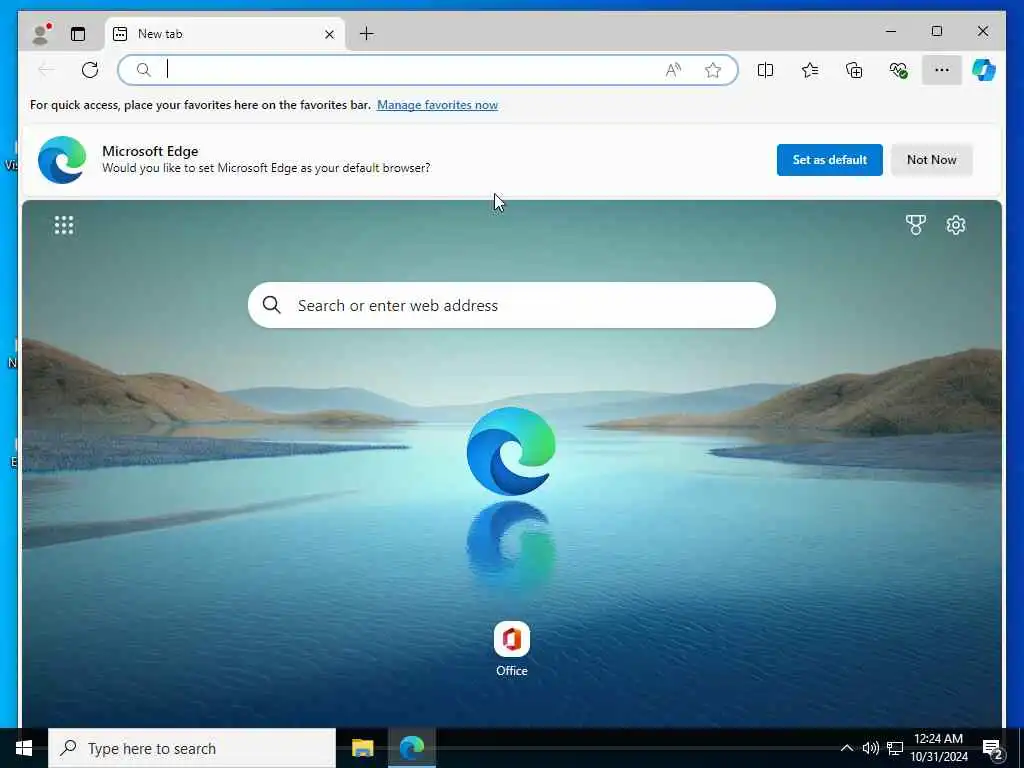Show hidden system tray icons chevron
Screen dimensions: 1024x768
[846, 748]
